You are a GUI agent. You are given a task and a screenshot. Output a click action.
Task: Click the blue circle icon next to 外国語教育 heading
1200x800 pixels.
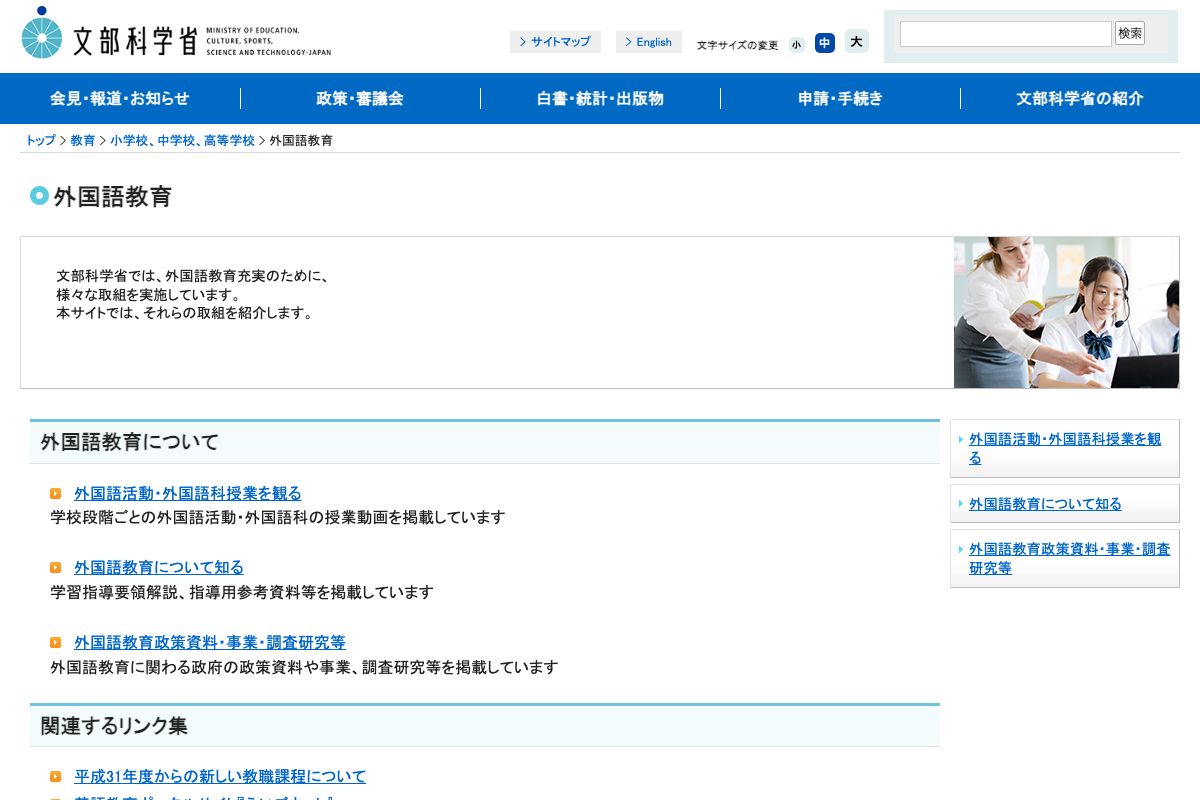[39, 196]
